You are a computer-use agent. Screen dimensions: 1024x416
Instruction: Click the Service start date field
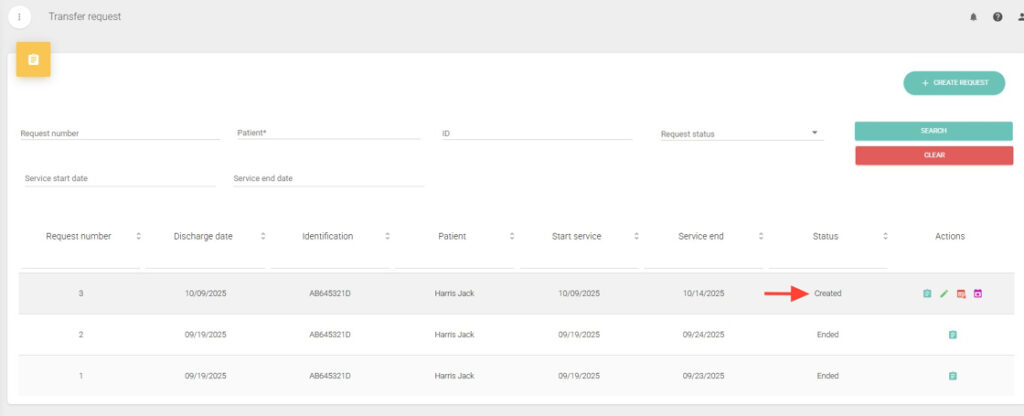(x=119, y=179)
